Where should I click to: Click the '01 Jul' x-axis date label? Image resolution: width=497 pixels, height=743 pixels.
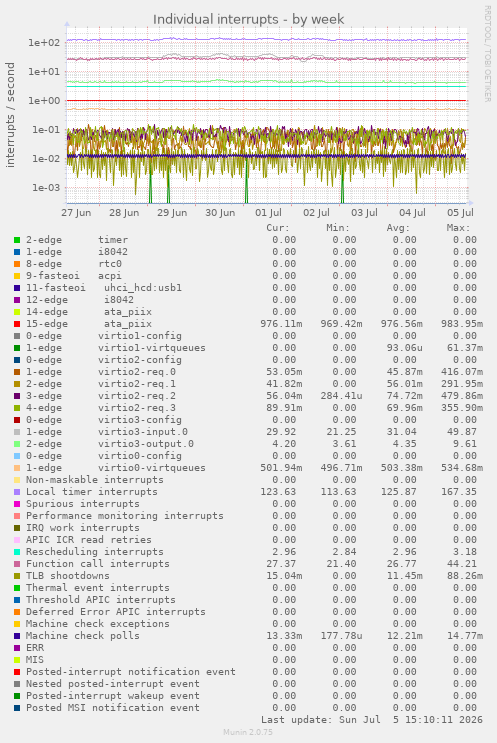point(268,213)
